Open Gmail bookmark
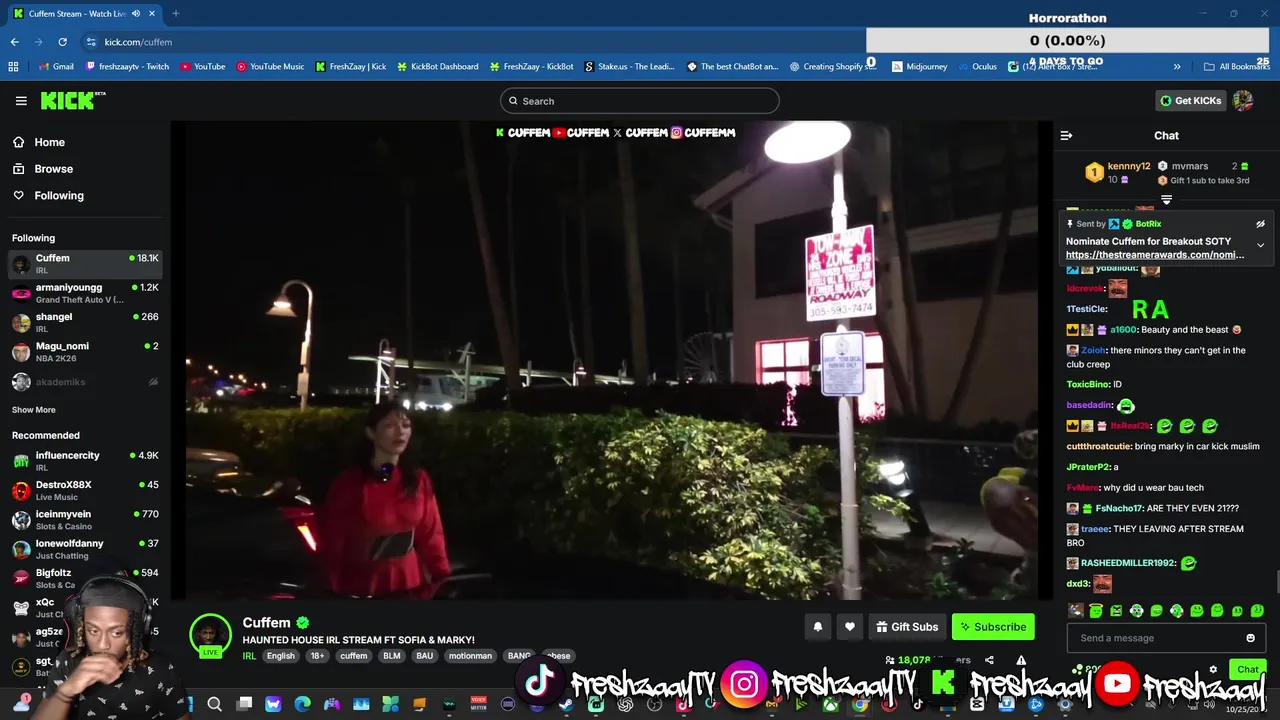The height and width of the screenshot is (720, 1280). coord(56,67)
